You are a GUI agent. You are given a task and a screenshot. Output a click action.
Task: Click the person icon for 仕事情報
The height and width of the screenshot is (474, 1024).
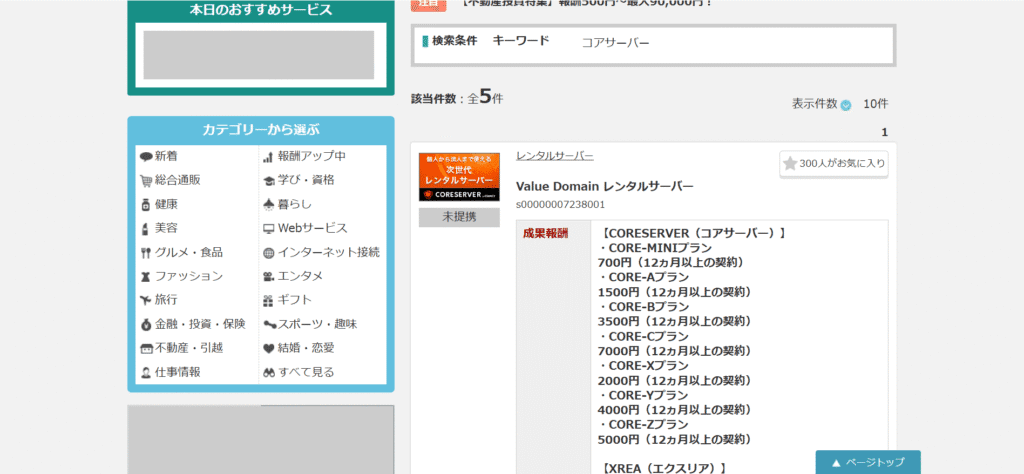(146, 373)
